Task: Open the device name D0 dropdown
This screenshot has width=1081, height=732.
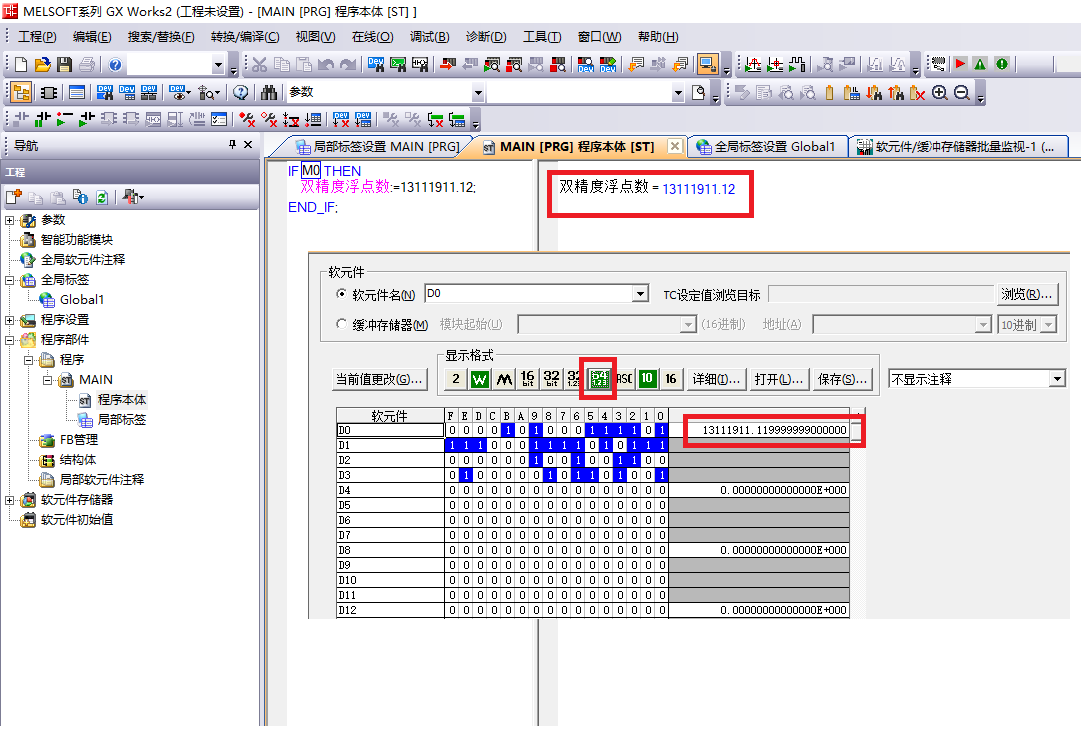Action: (x=640, y=295)
